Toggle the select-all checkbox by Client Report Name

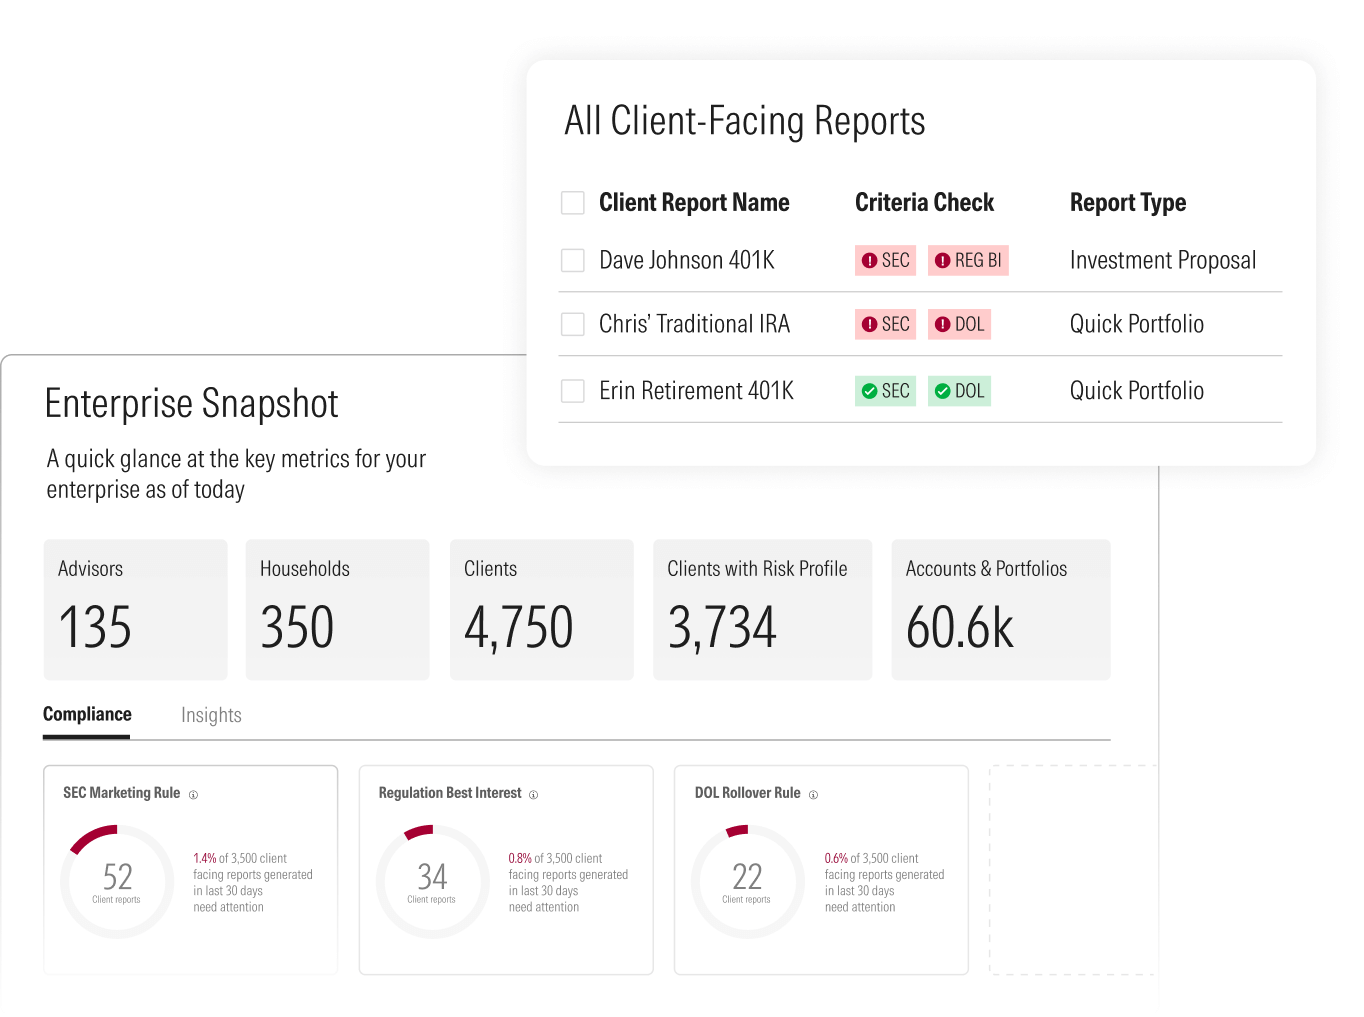tap(573, 203)
